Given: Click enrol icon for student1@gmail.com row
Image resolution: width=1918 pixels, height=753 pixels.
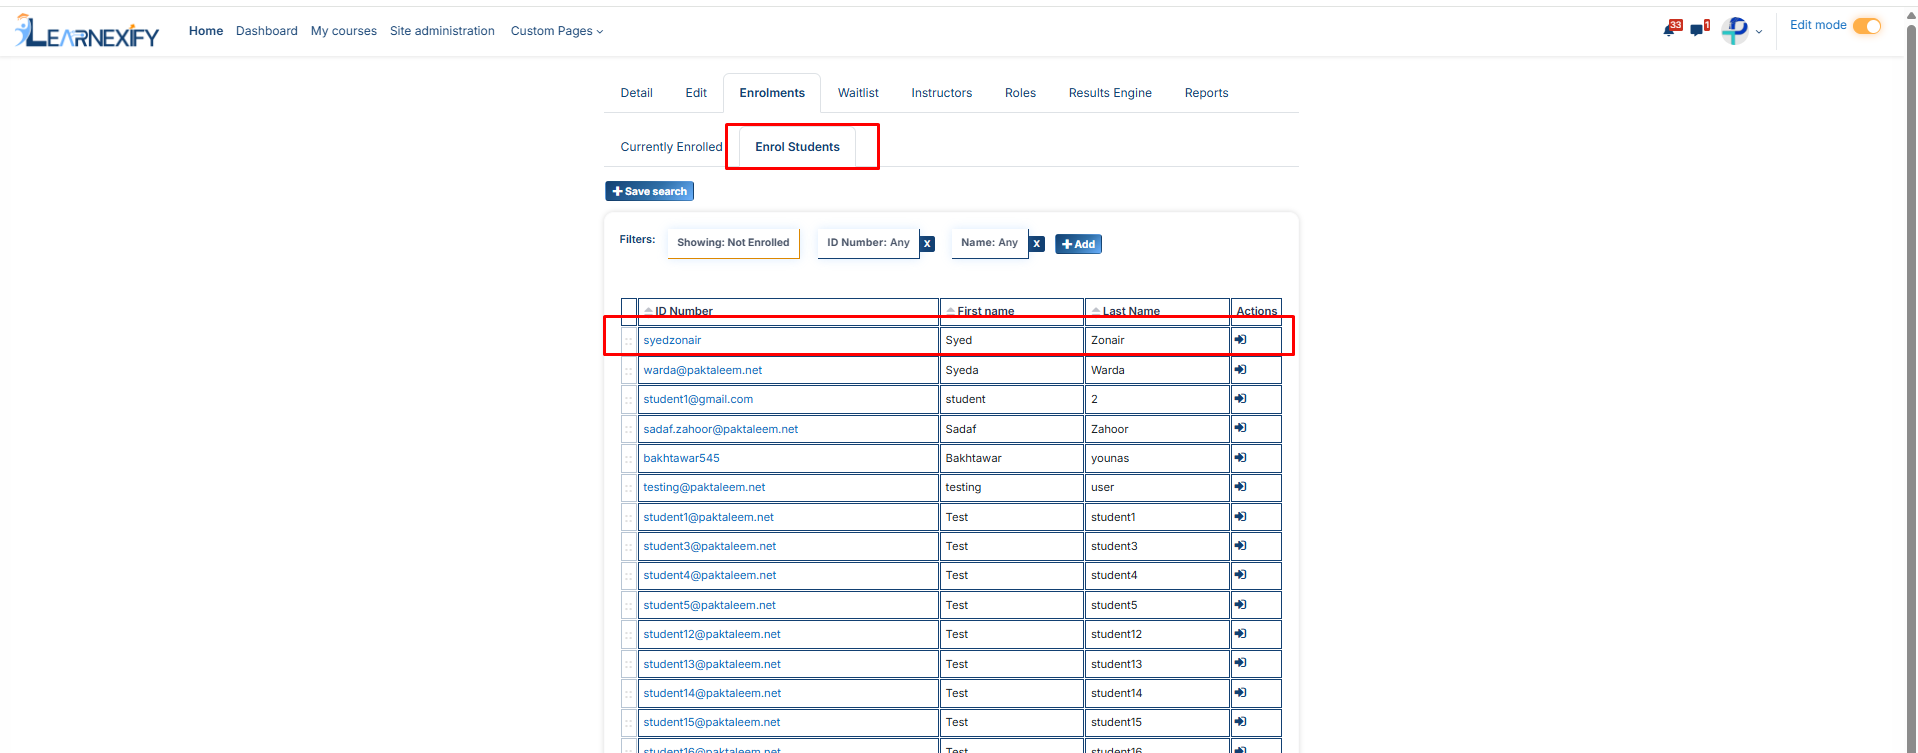Looking at the screenshot, I should click(x=1240, y=399).
